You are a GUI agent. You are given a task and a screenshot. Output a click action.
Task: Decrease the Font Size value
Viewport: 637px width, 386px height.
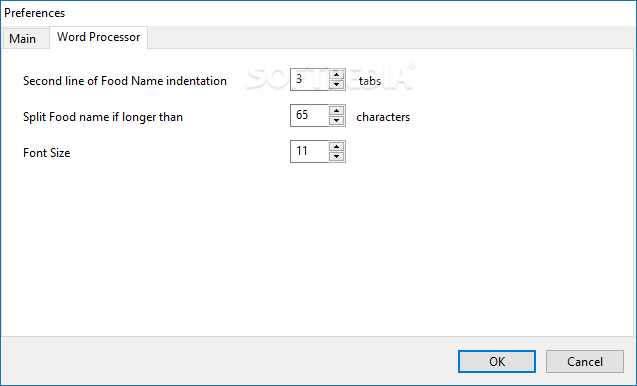pyautogui.click(x=336, y=156)
